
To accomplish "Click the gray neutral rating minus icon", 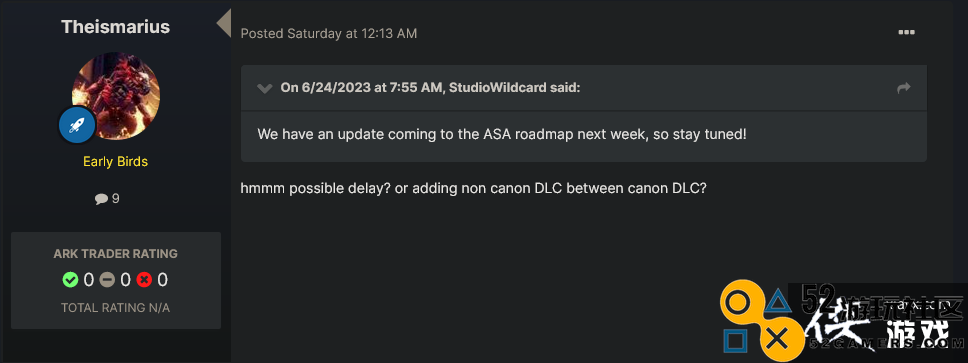I will 107,280.
